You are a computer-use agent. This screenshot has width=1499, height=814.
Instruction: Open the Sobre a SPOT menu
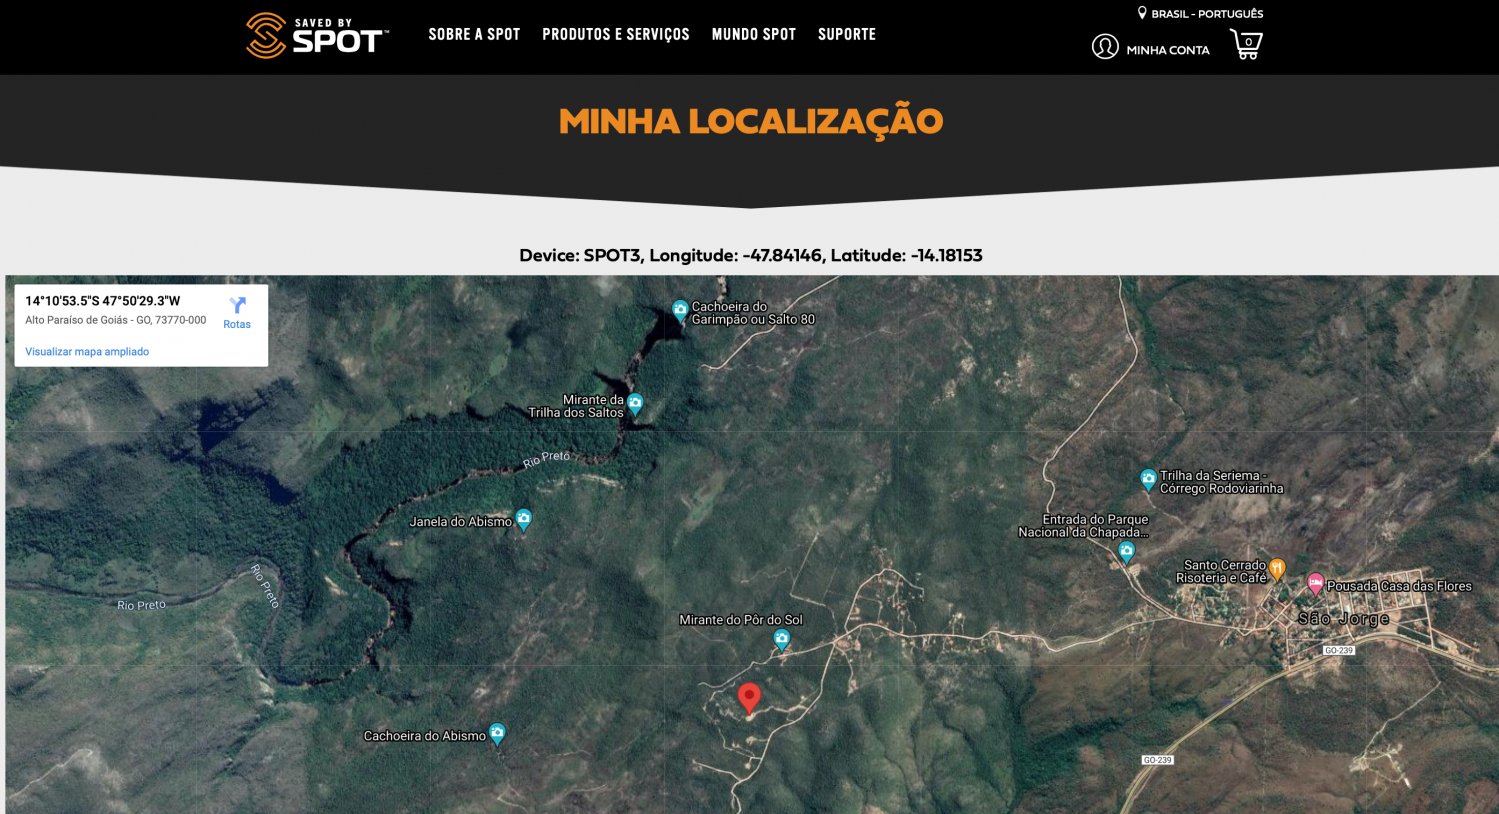(x=474, y=34)
